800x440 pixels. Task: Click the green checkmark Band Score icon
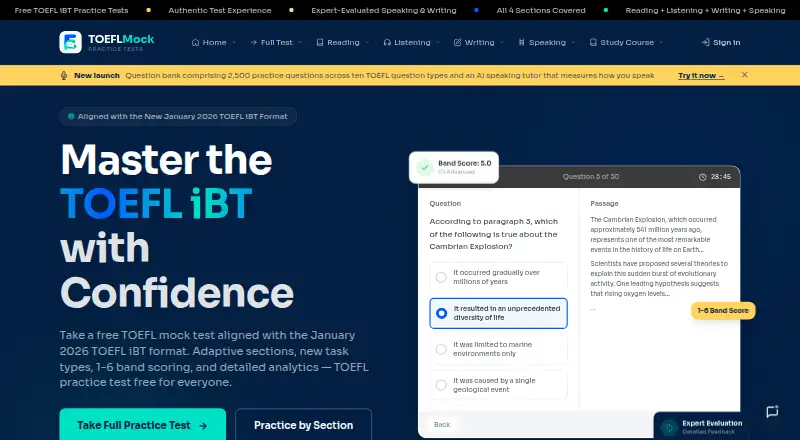click(424, 167)
